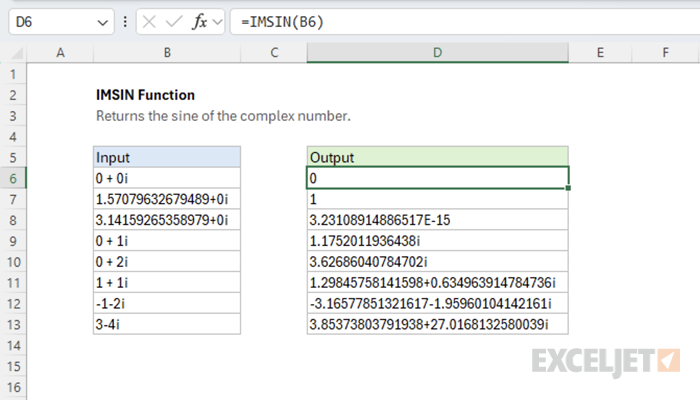700x400 pixels.
Task: Select column A header
Action: tap(60, 53)
